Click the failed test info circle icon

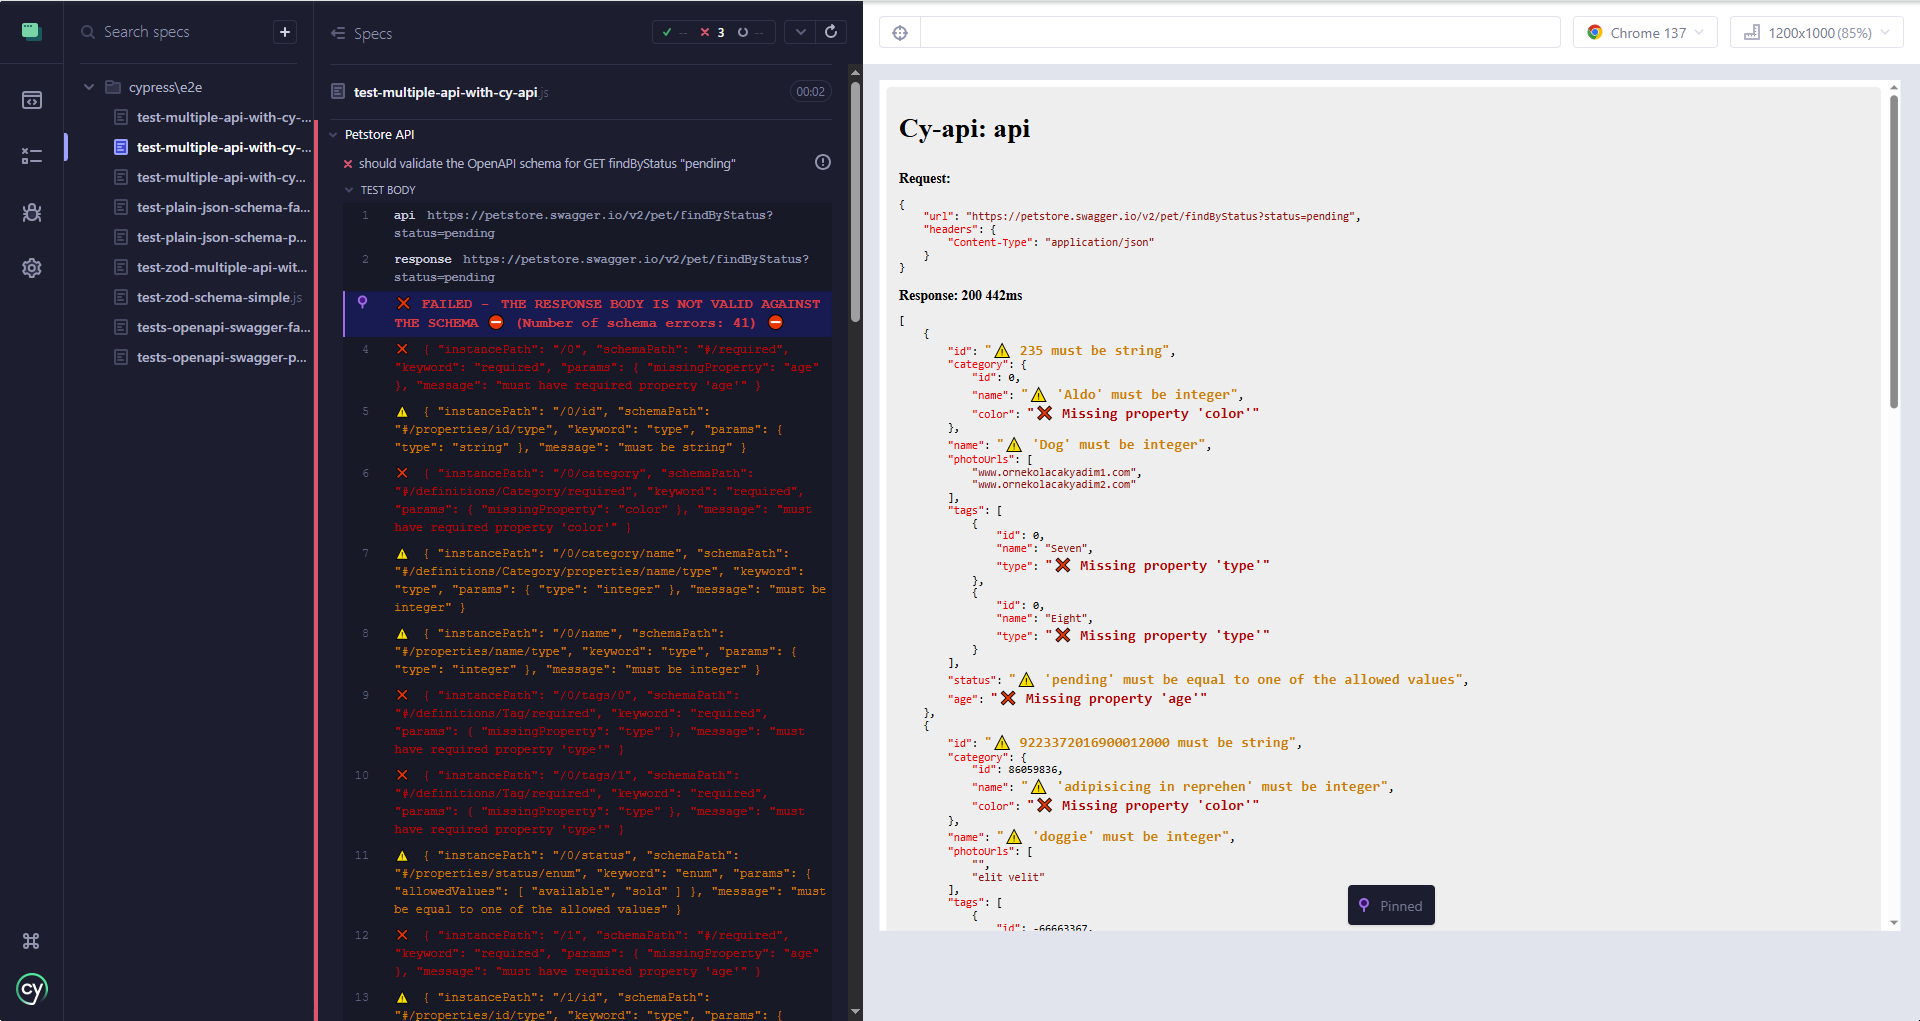(x=823, y=162)
